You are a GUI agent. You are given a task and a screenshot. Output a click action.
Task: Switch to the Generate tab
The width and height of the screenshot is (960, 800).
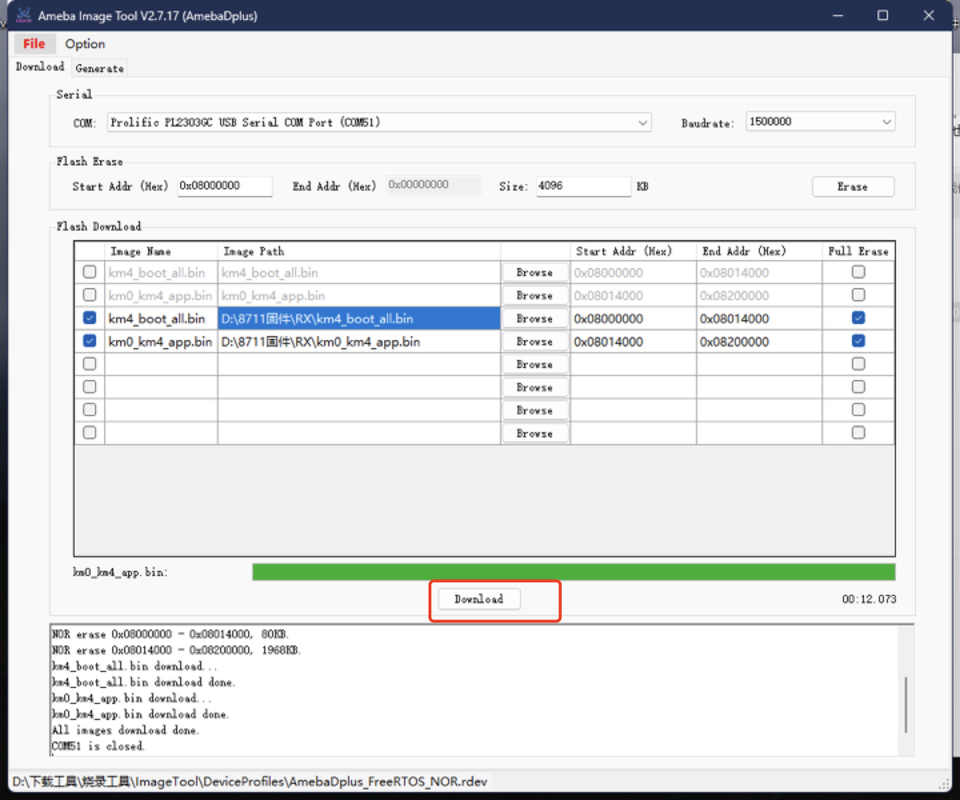(100, 68)
